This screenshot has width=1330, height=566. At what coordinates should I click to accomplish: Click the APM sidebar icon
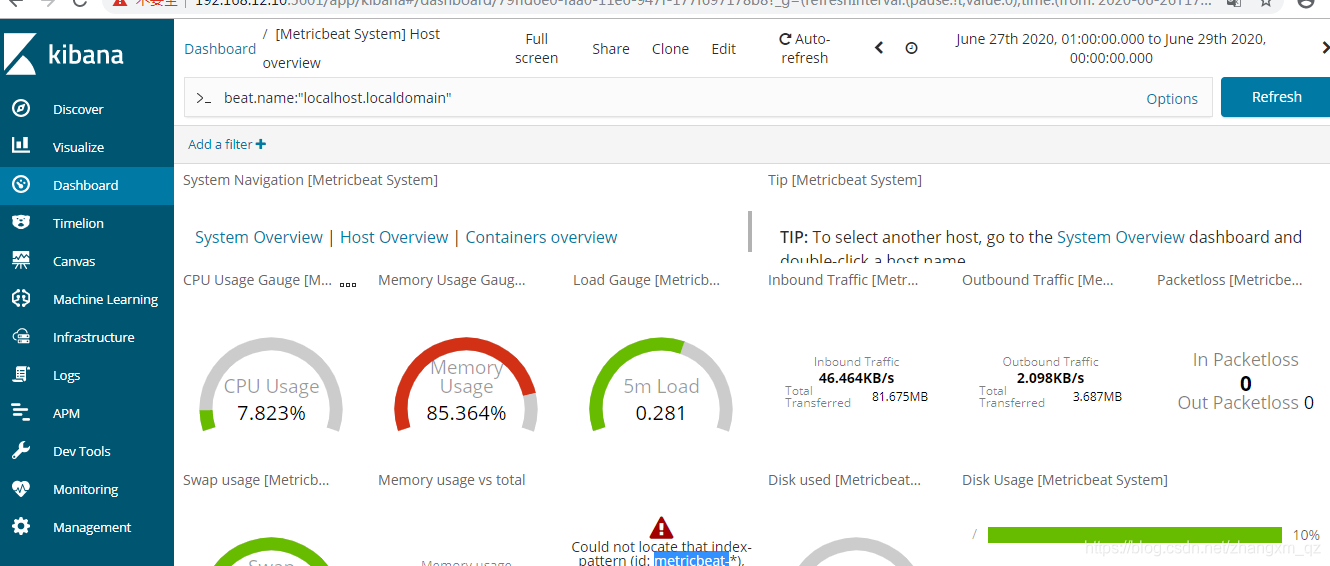click(21, 413)
